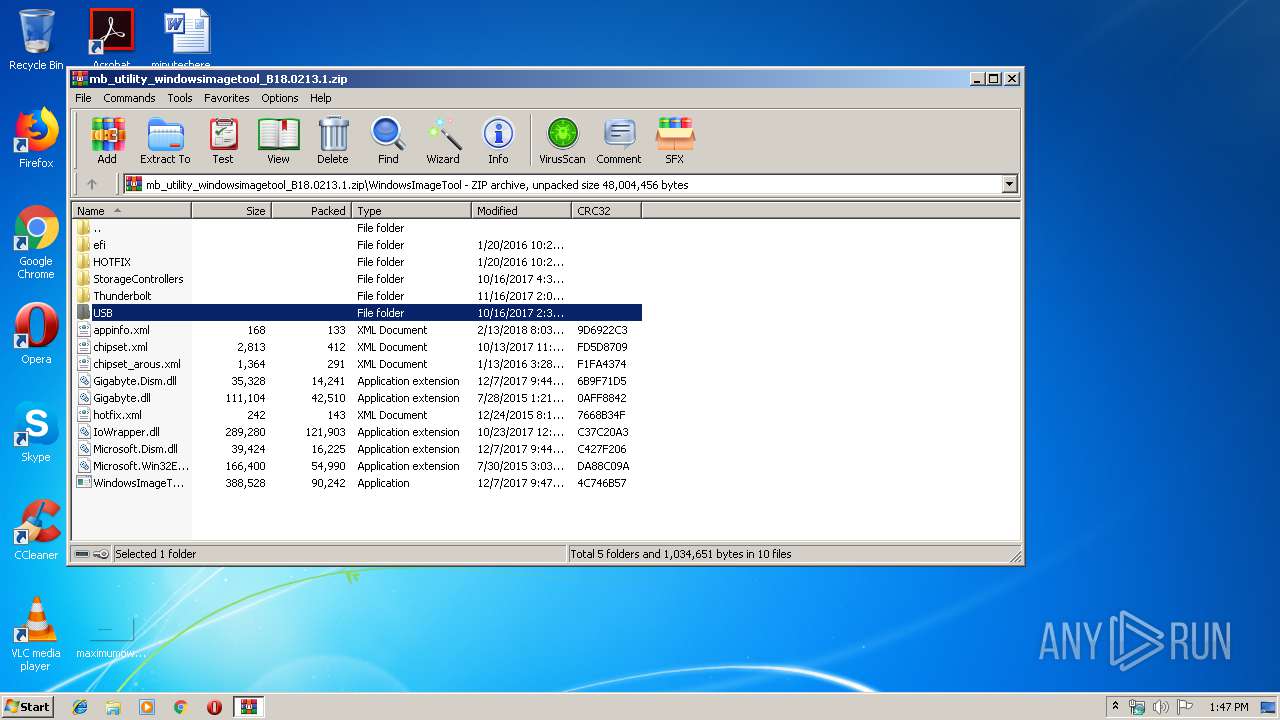Show hidden tray icons arrow
This screenshot has width=1280, height=720.
click(x=1116, y=707)
